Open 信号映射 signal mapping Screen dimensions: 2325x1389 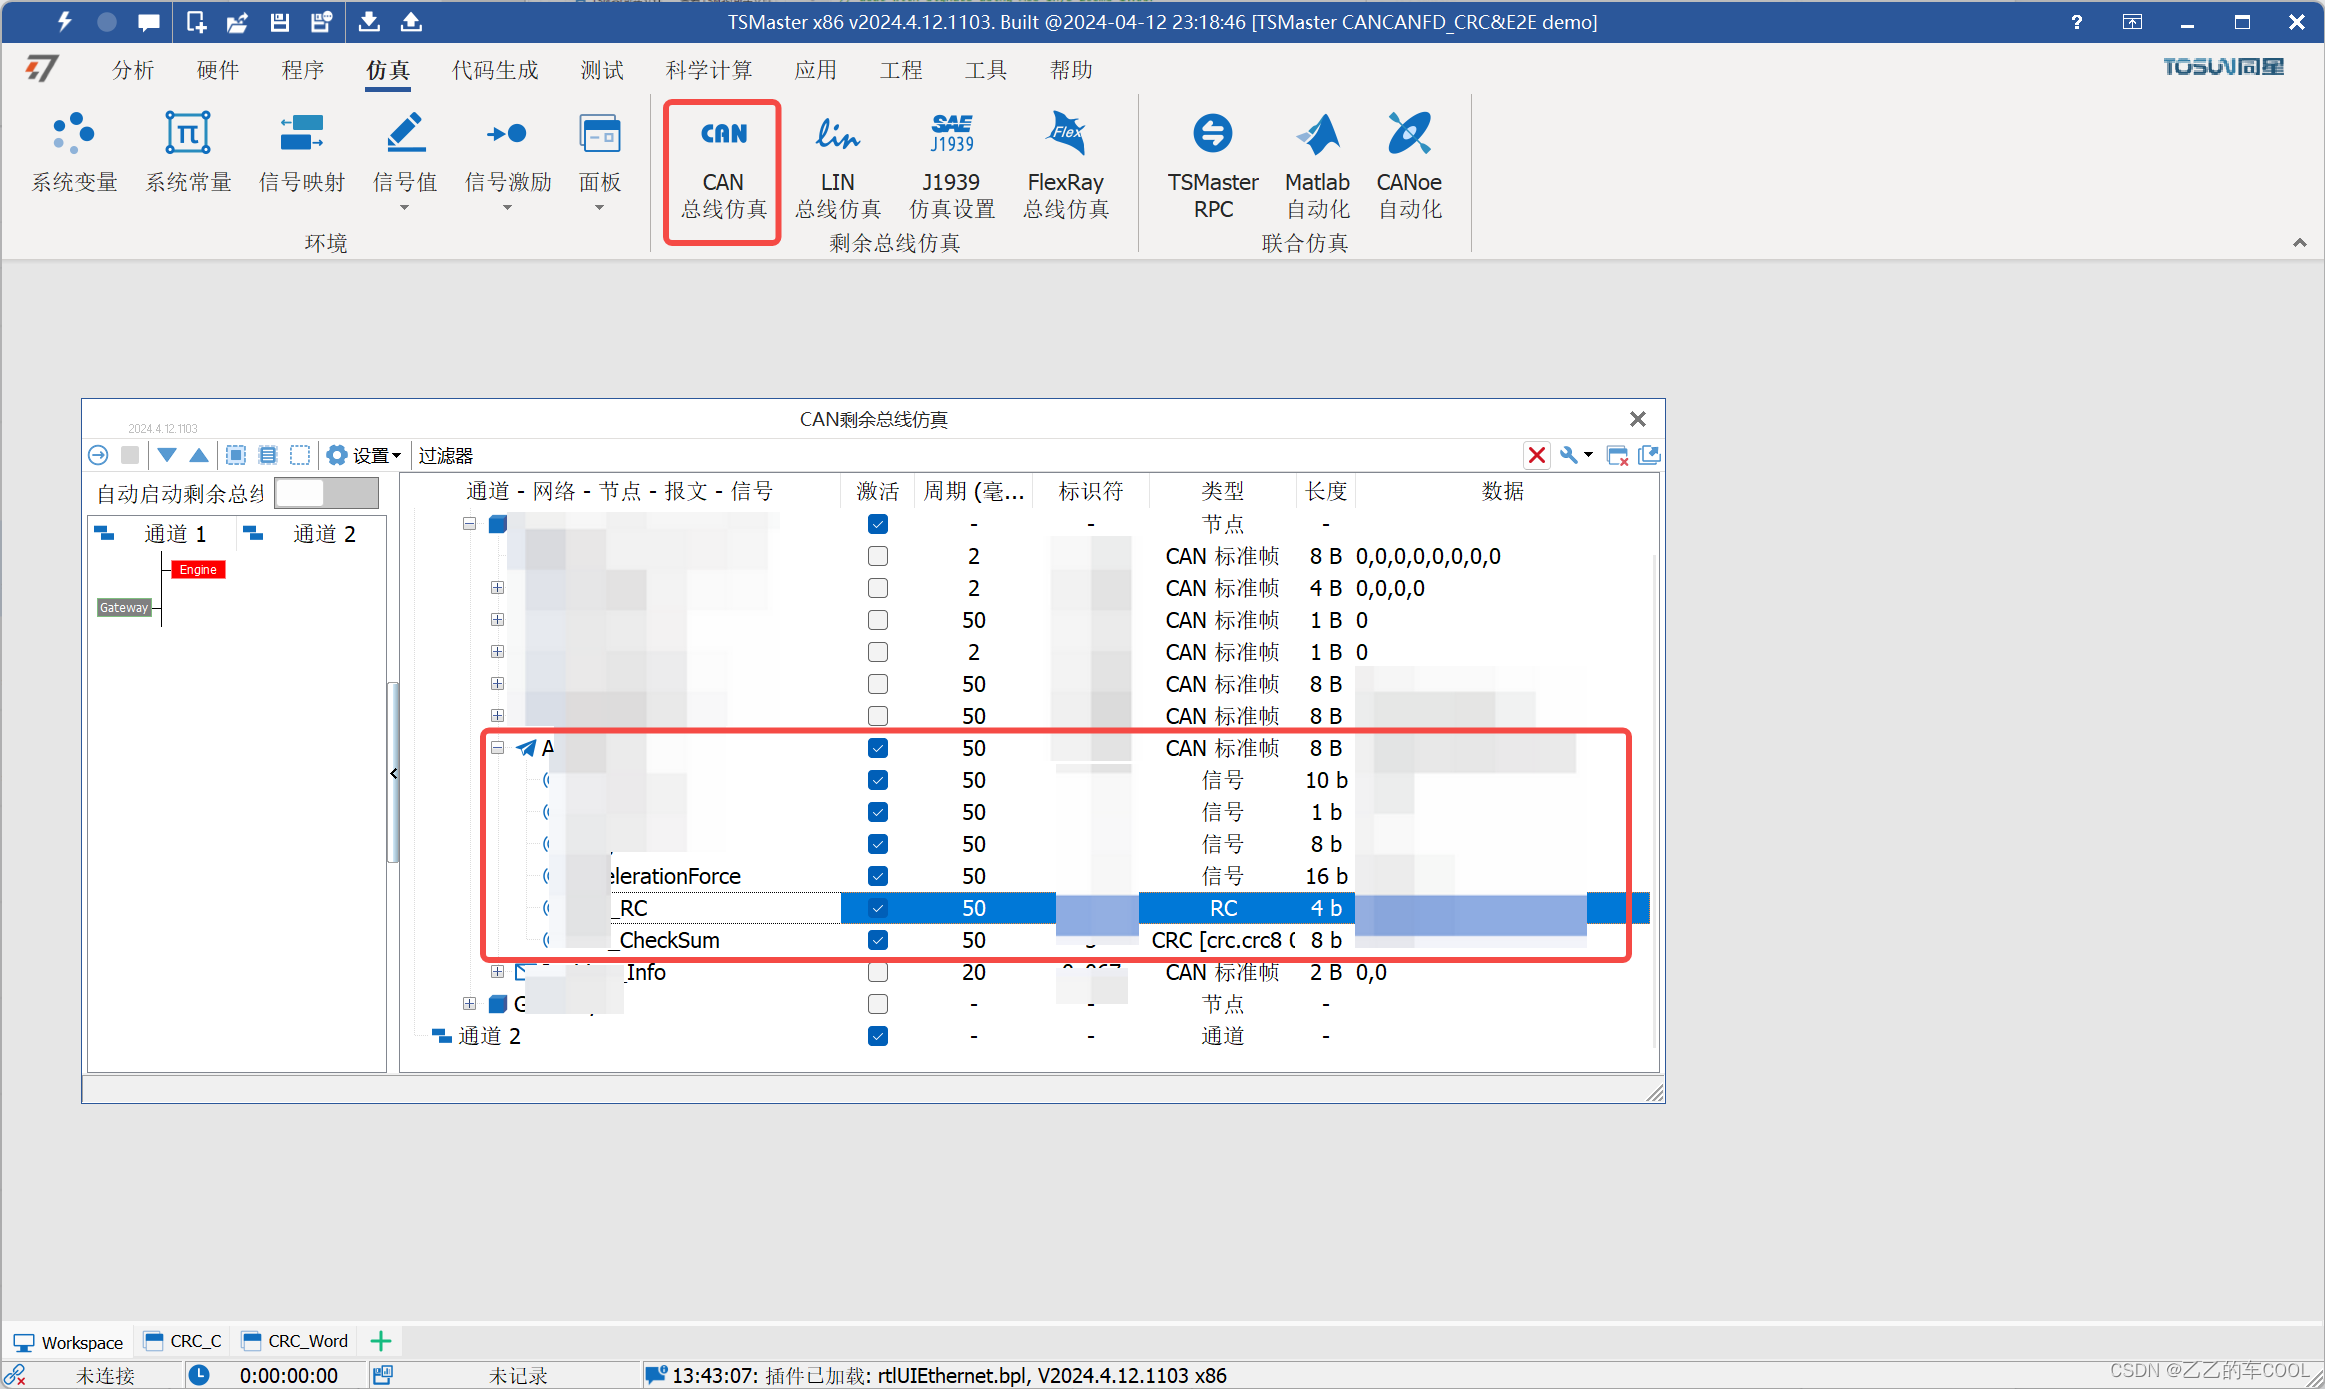[302, 154]
